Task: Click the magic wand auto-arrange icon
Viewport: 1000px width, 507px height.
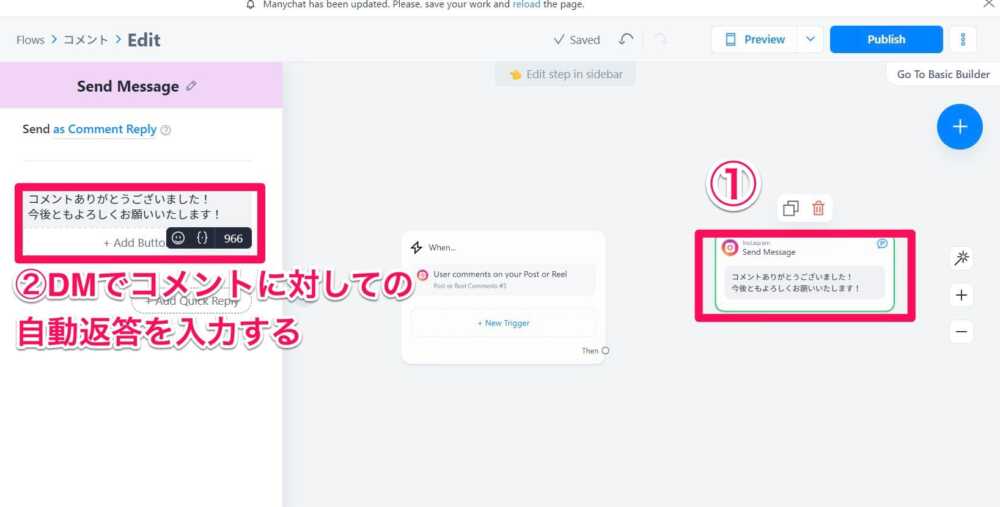Action: tap(961, 259)
